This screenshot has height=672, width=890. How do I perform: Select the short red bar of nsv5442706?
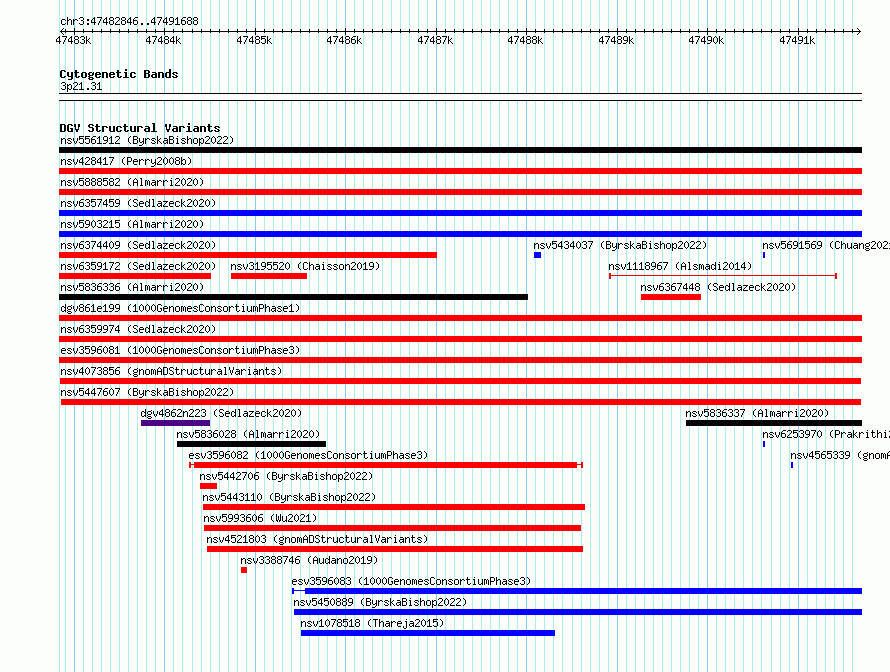(208, 486)
